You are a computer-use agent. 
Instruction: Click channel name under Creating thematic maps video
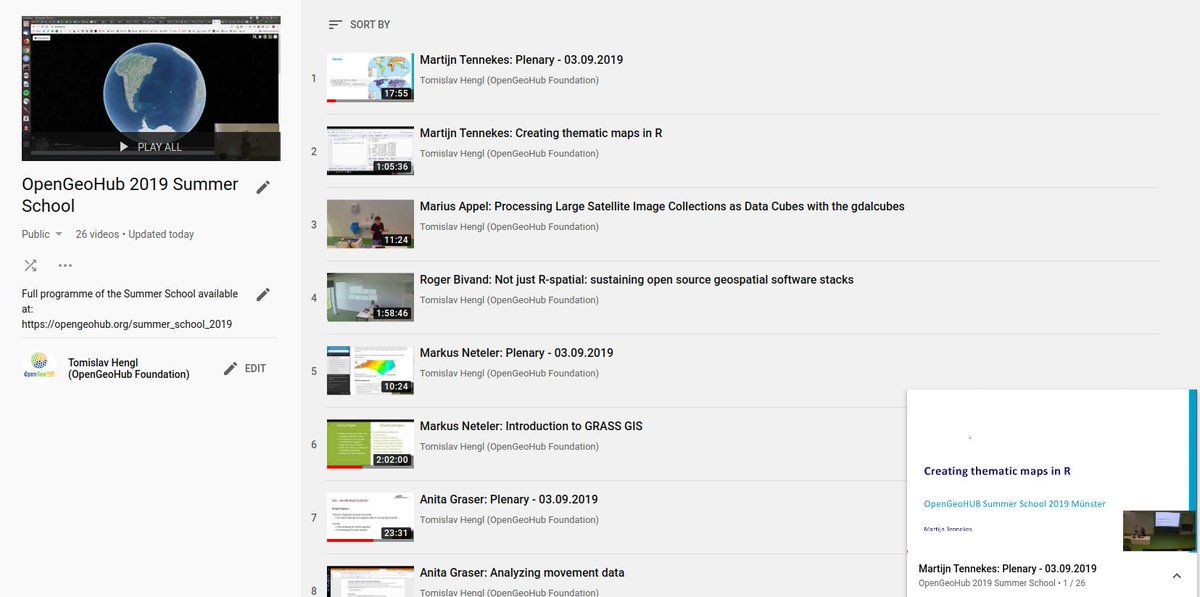(x=509, y=153)
